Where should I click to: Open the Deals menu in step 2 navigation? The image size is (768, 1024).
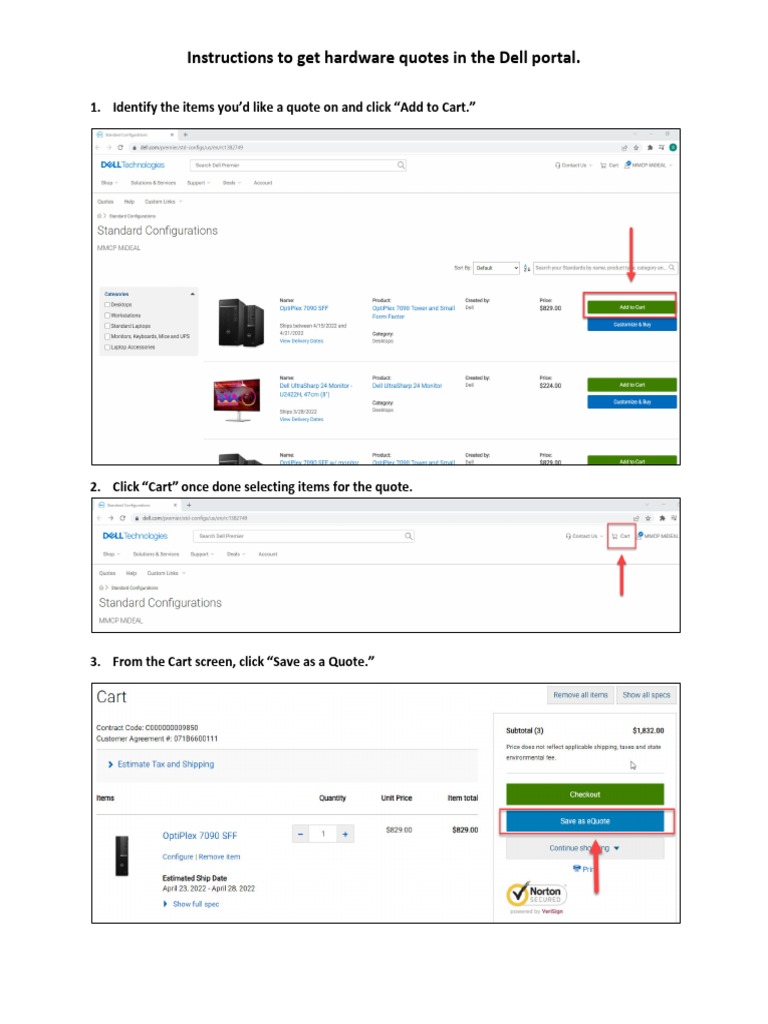click(x=236, y=554)
